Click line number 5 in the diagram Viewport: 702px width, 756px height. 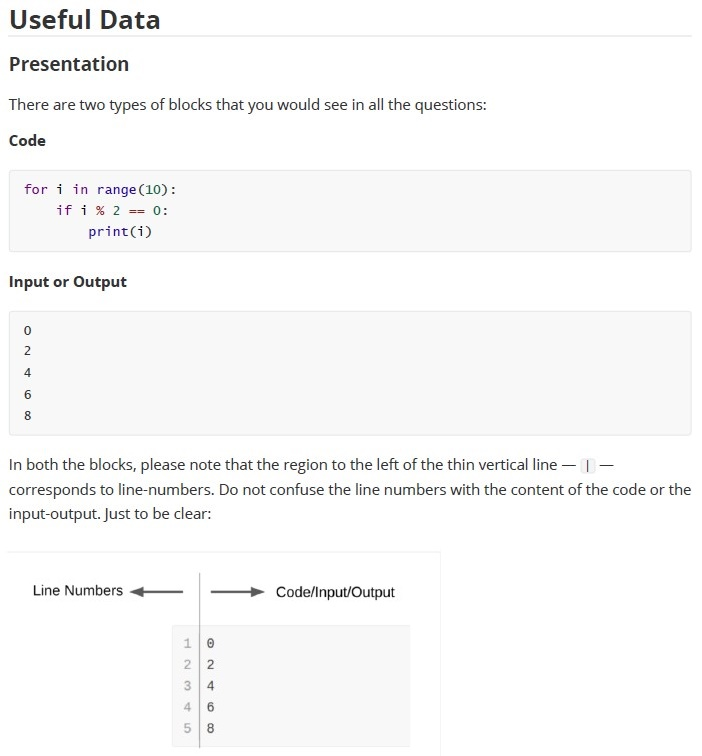[187, 728]
